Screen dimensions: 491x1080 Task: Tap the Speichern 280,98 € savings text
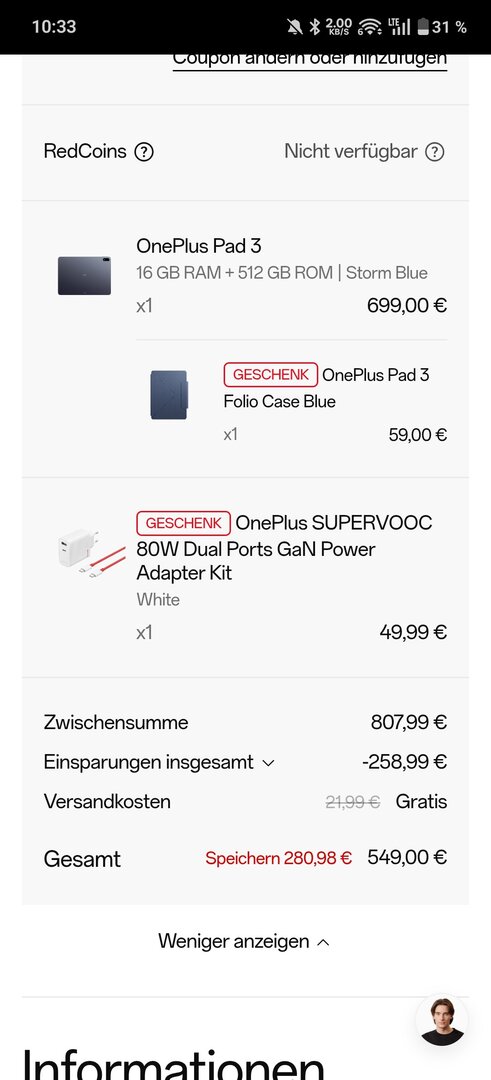tap(278, 858)
